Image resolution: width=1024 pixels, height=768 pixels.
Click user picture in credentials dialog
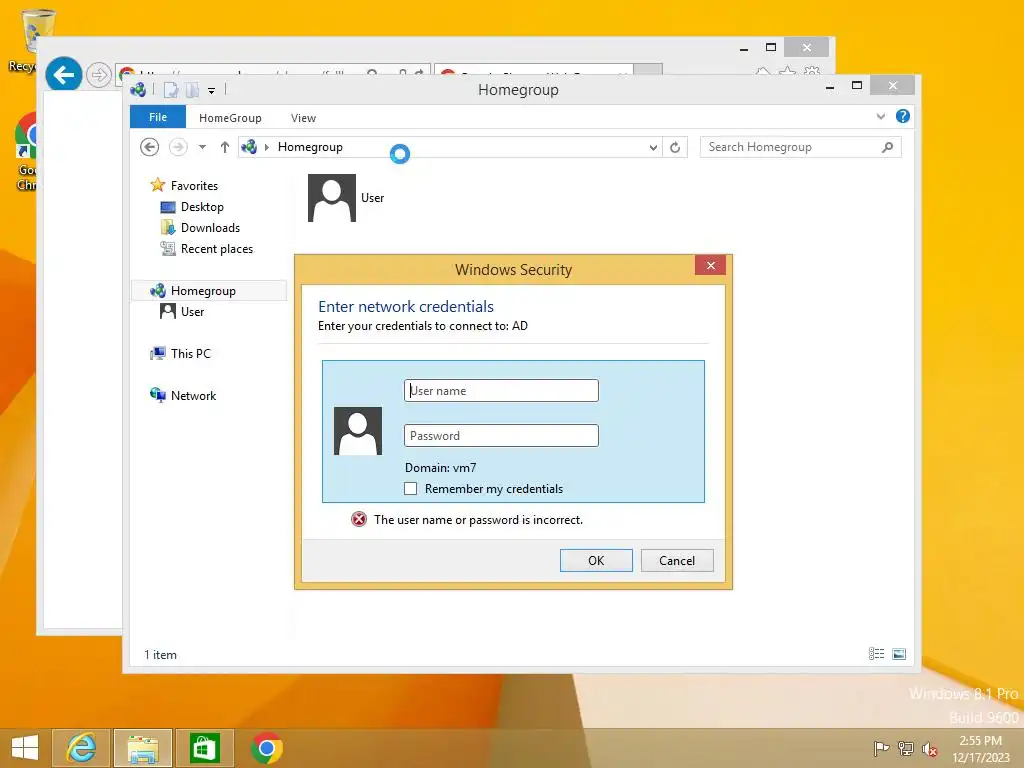pyautogui.click(x=358, y=431)
